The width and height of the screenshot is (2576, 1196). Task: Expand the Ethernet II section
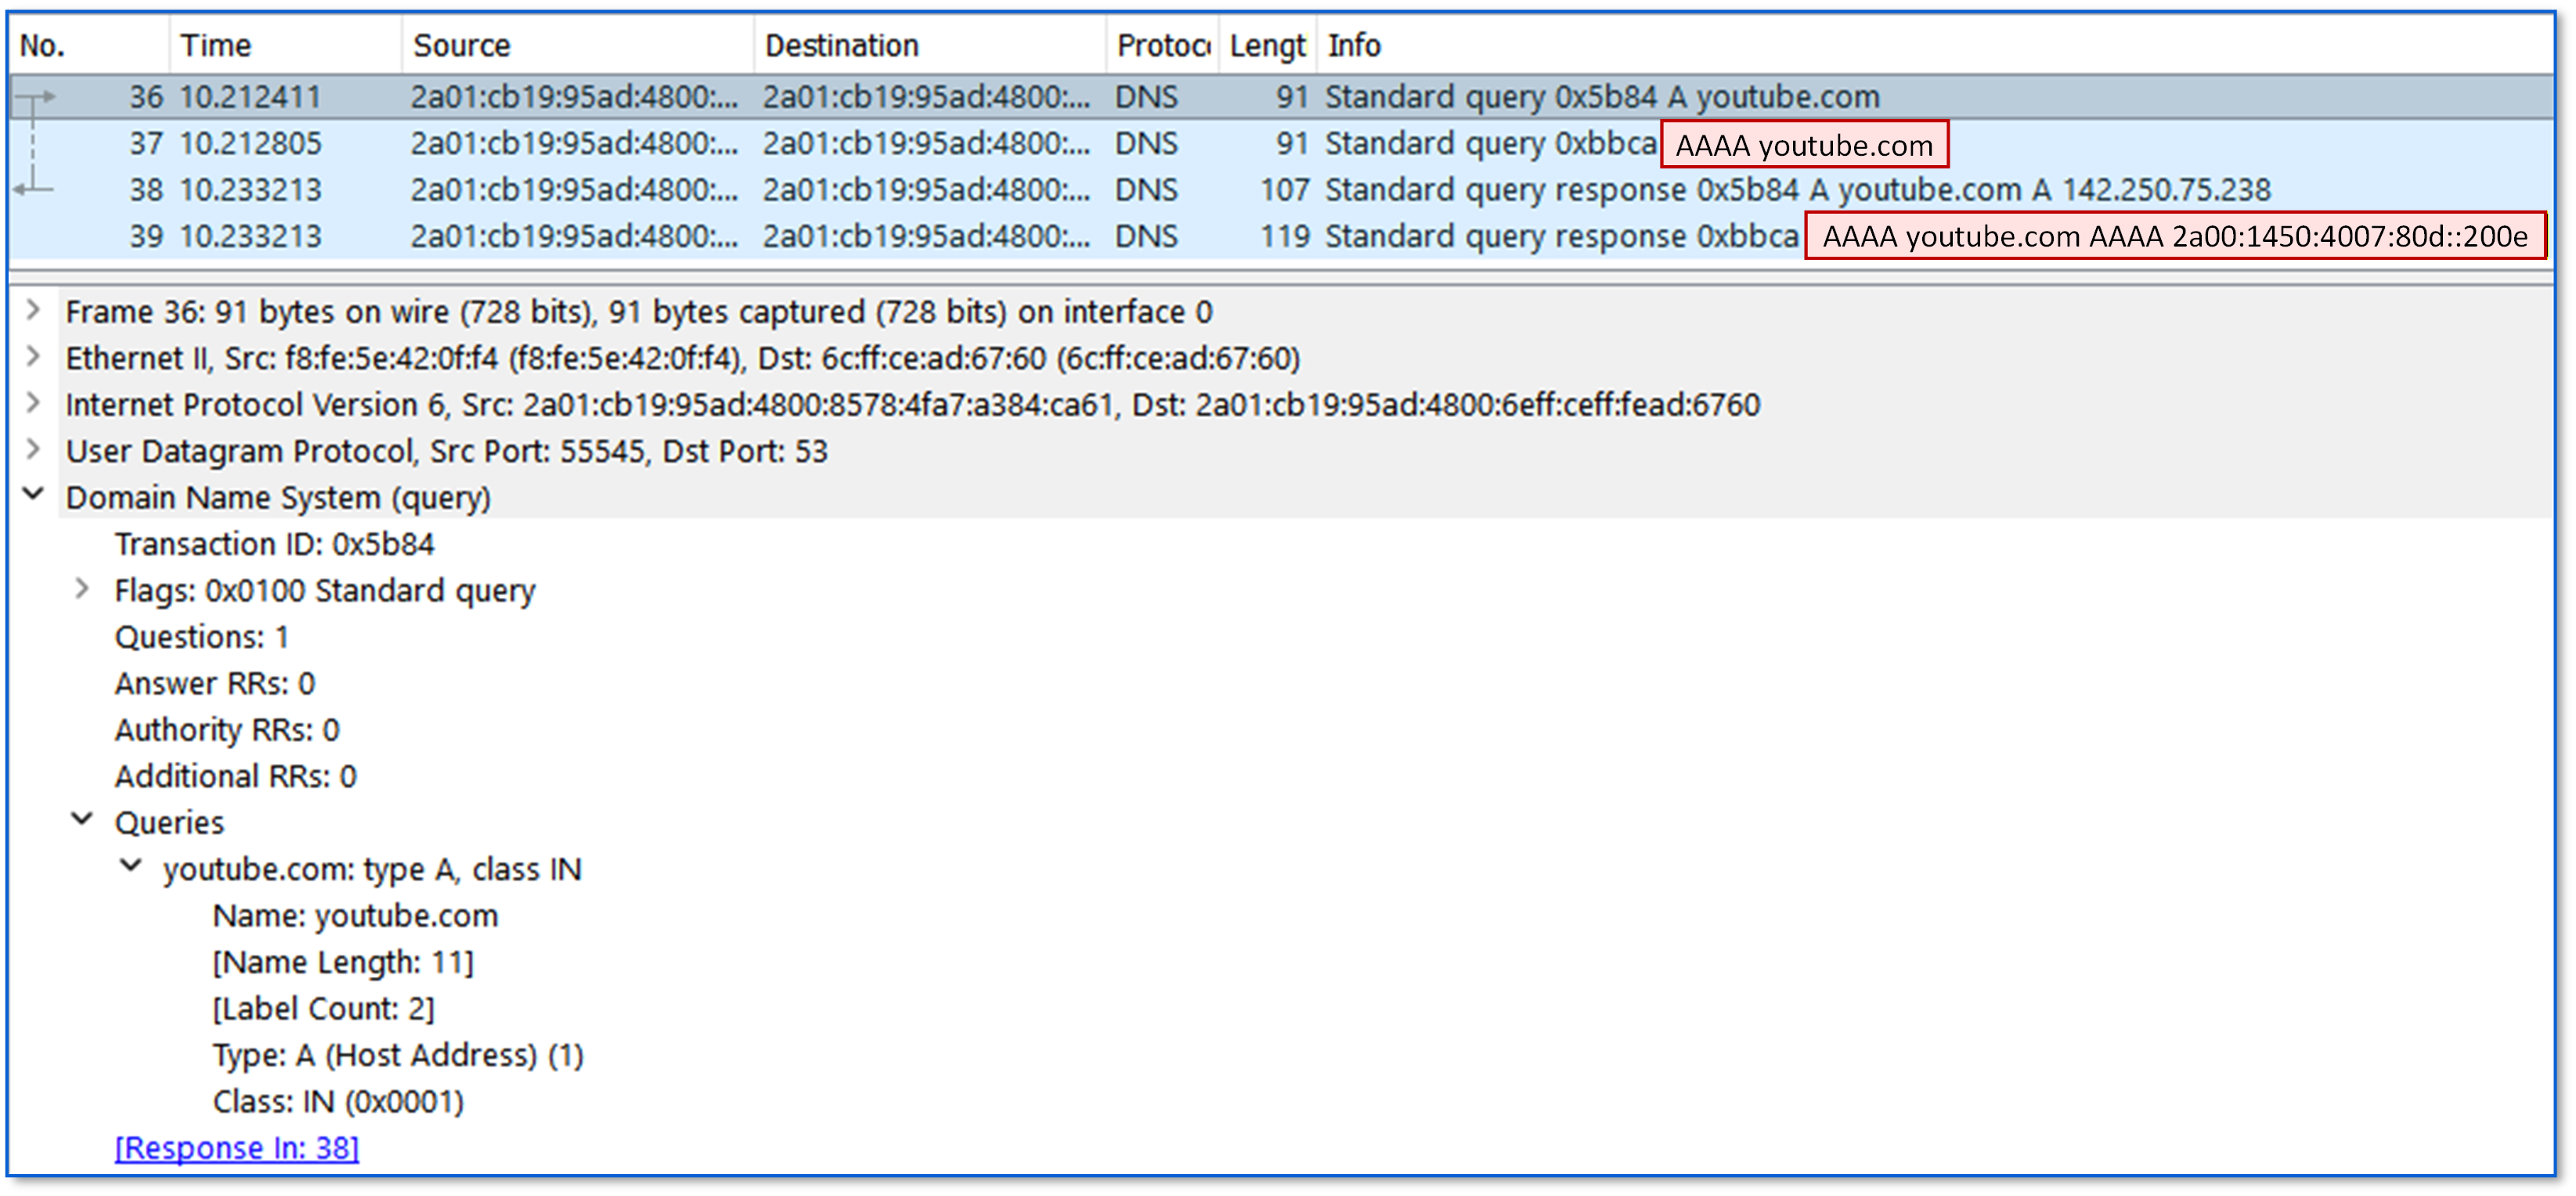click(x=33, y=357)
